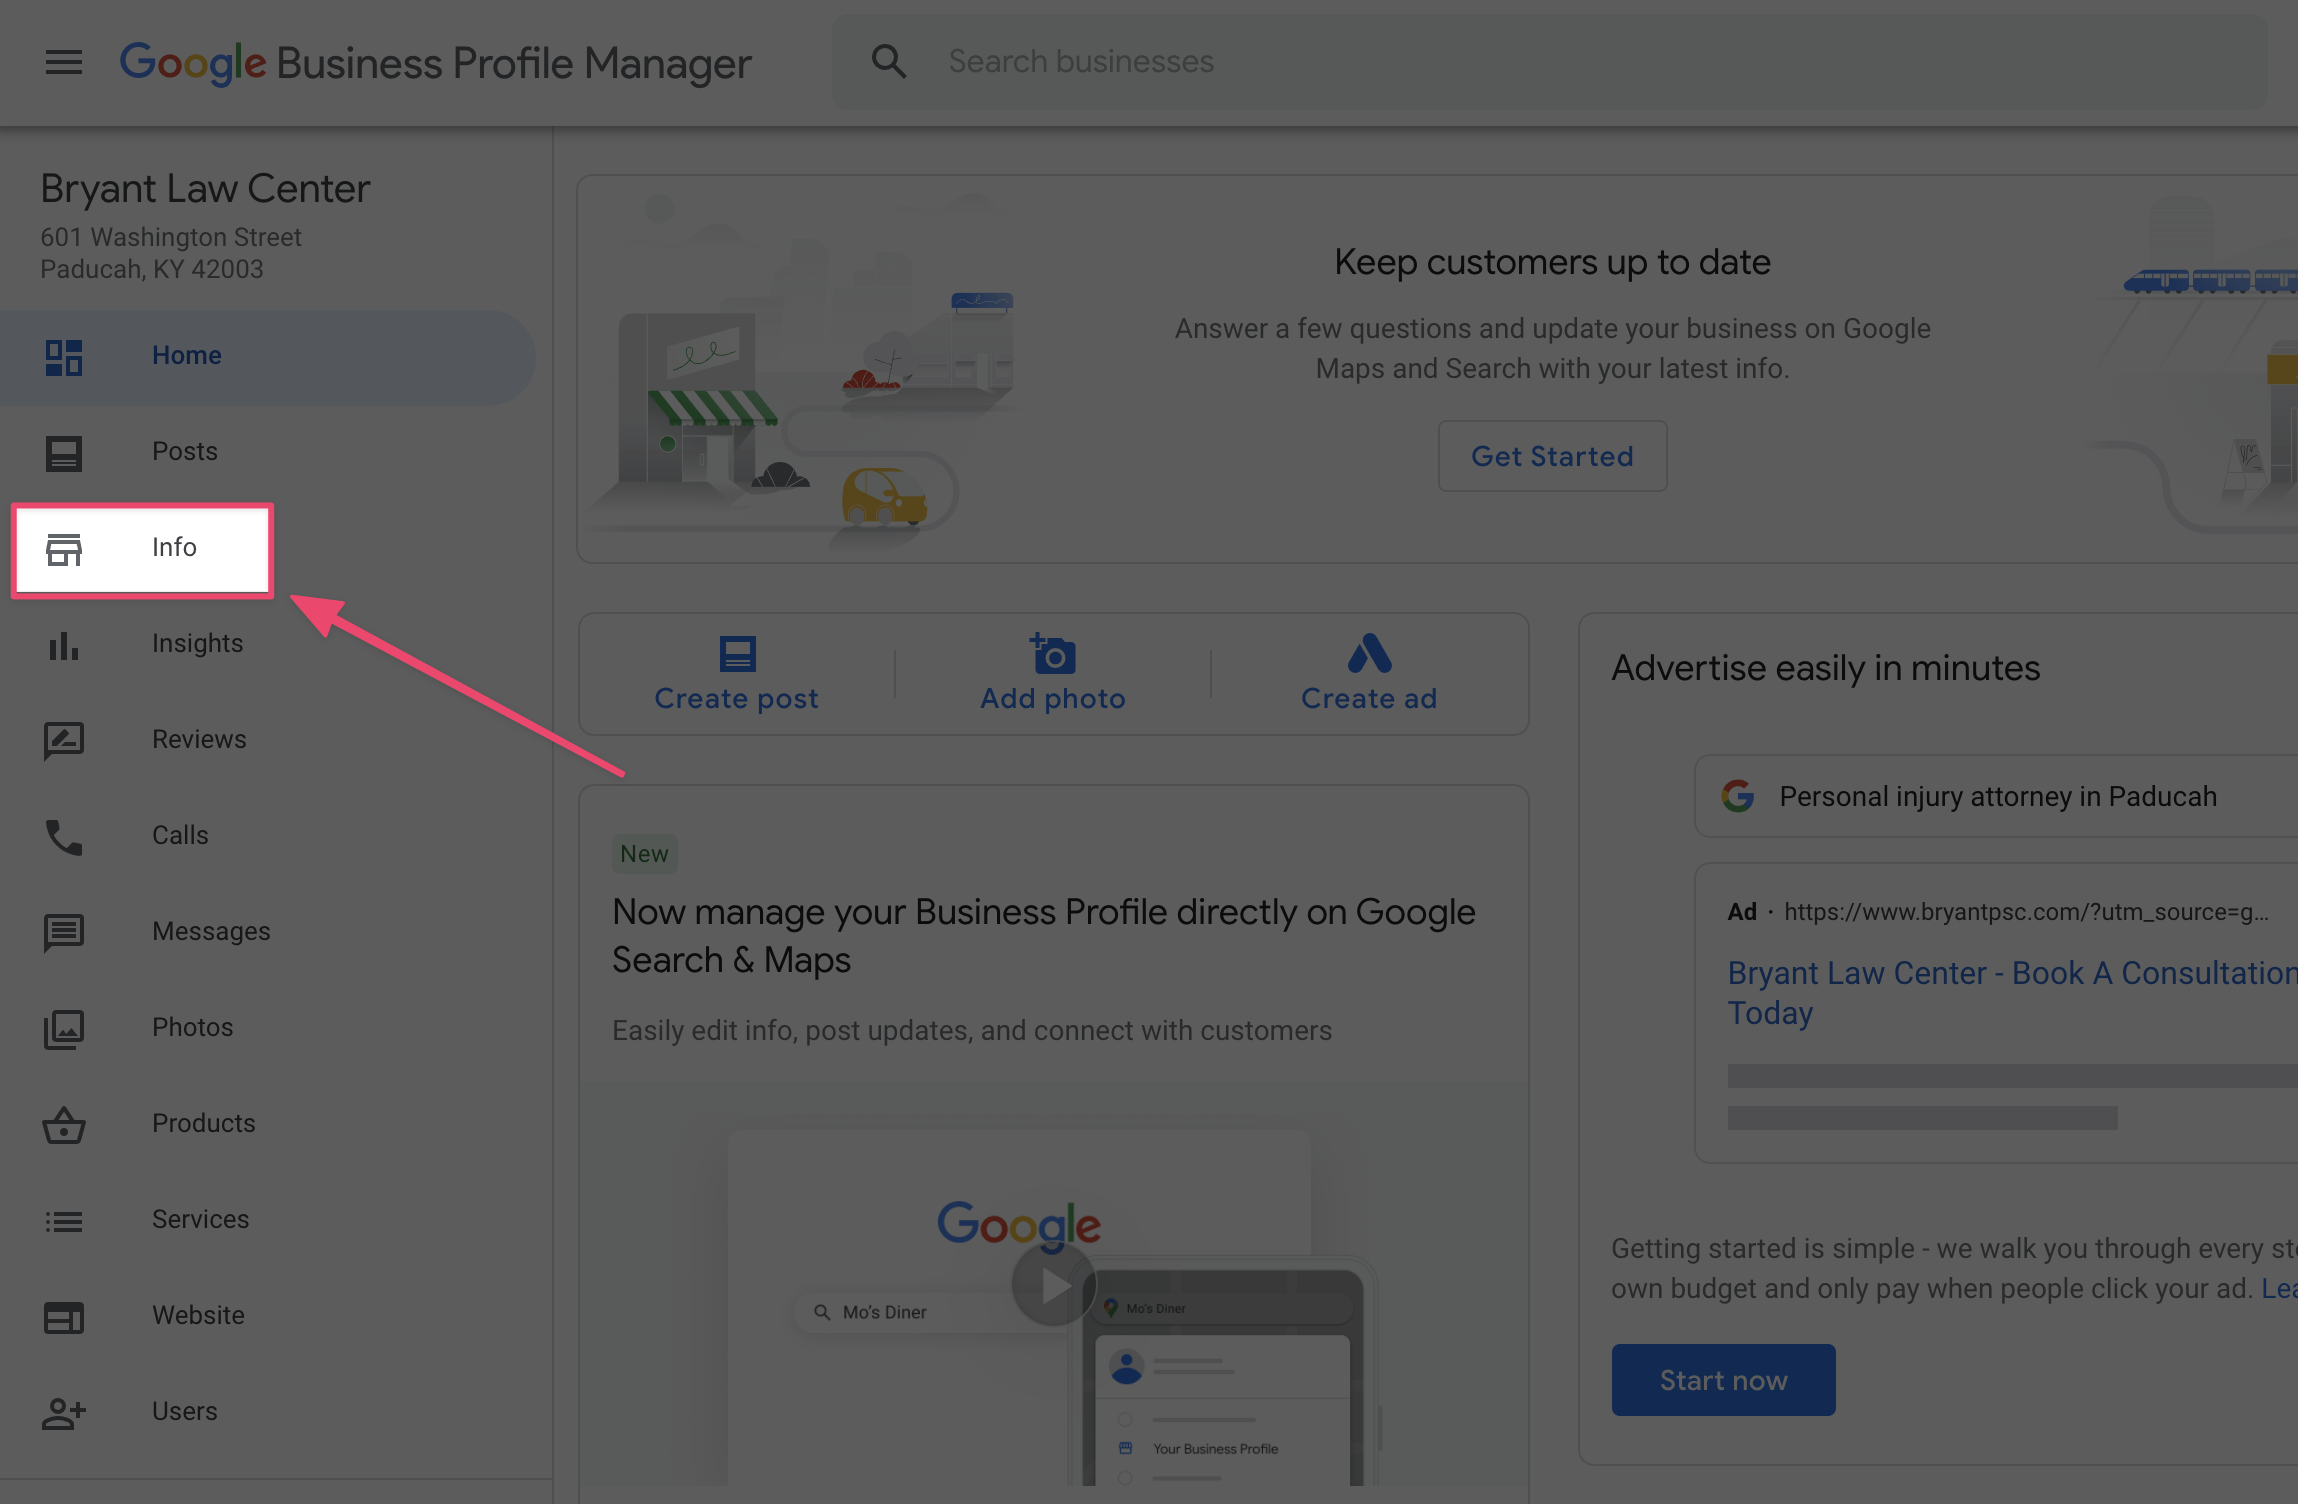2298x1504 pixels.
Task: Click 'Keep customers up to date' heading
Action: tap(1552, 262)
